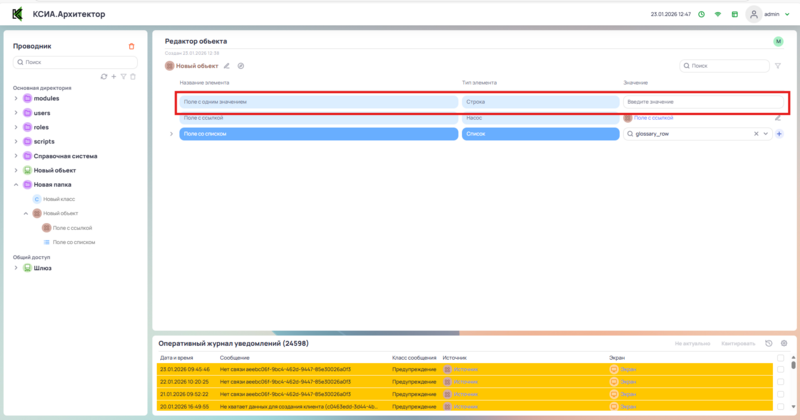Open Экран link in 22.01.2026 row
The height and width of the screenshot is (420, 800).
(628, 382)
